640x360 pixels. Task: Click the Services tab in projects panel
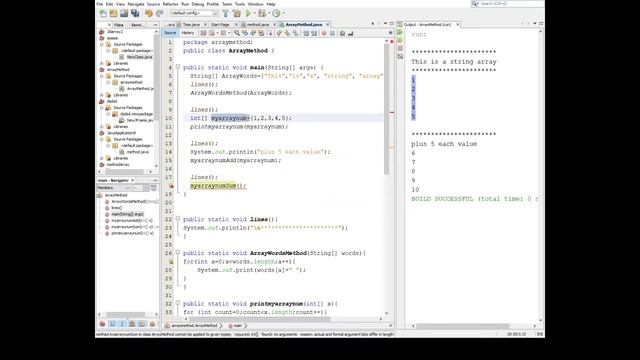tap(137, 25)
